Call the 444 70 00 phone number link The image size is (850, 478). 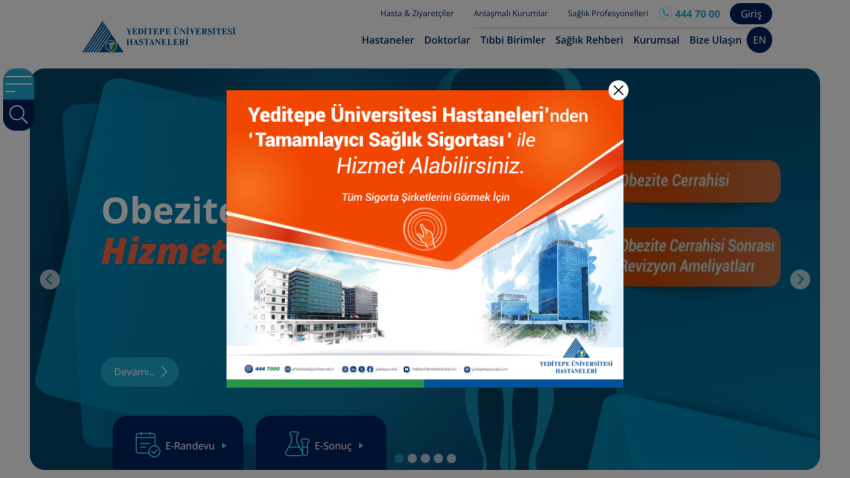[697, 14]
